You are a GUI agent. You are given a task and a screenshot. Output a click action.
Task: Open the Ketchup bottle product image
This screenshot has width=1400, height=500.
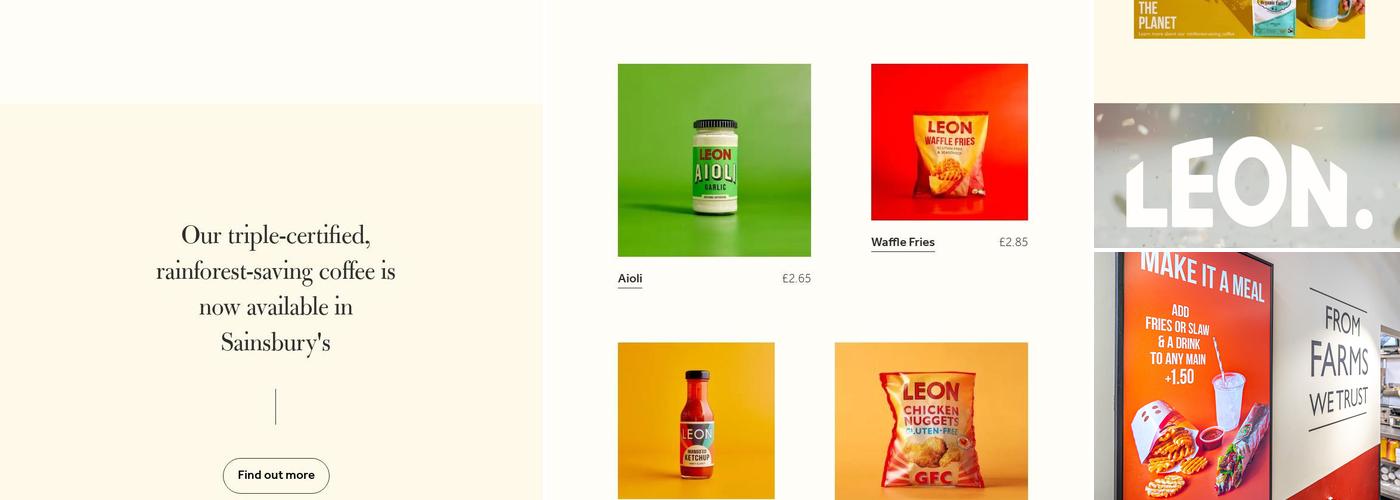point(696,421)
